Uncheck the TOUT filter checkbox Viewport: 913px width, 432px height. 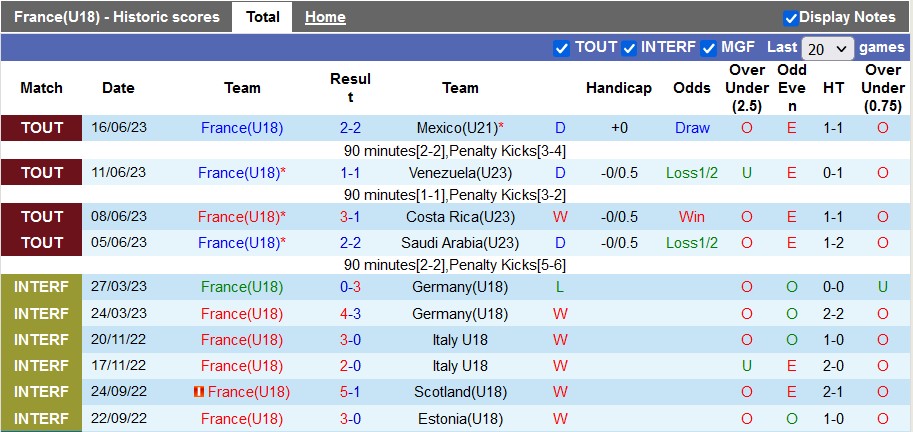pos(561,48)
